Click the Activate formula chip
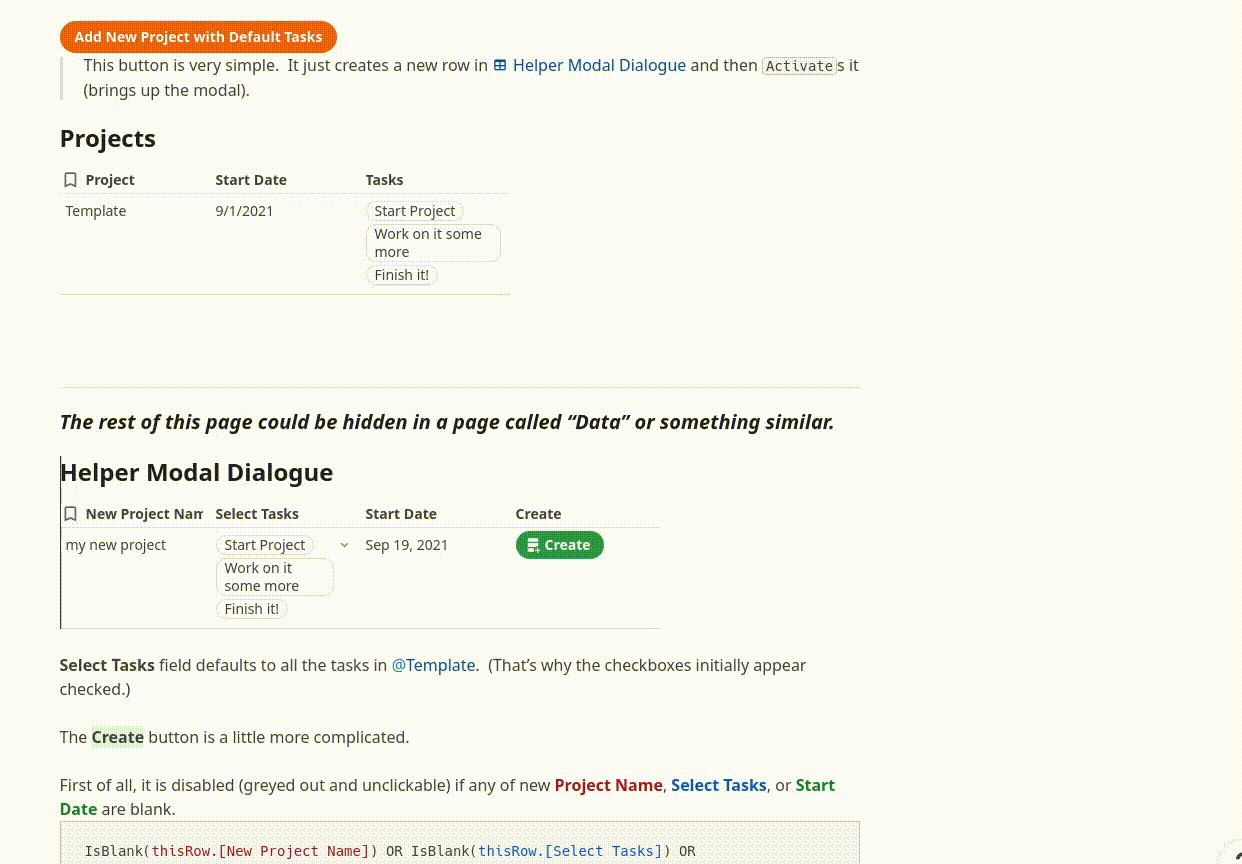The width and height of the screenshot is (1242, 864). 799,66
